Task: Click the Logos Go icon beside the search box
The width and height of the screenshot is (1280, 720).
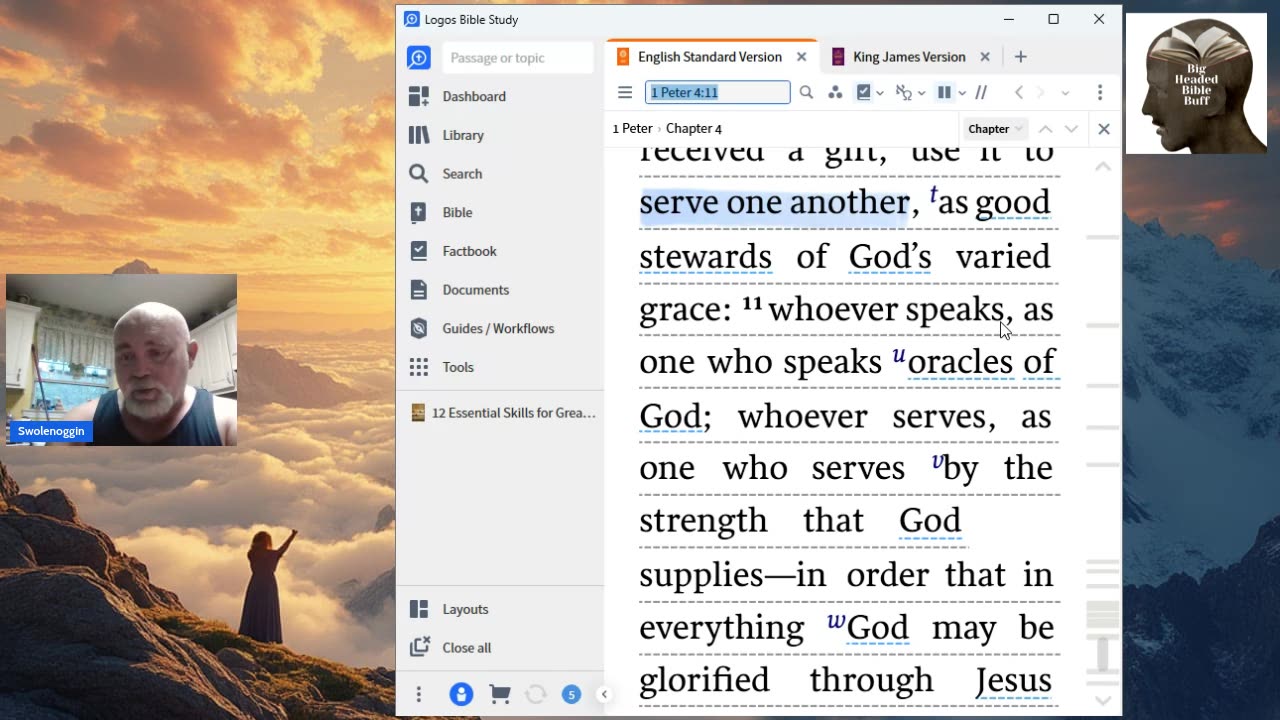Action: [419, 58]
